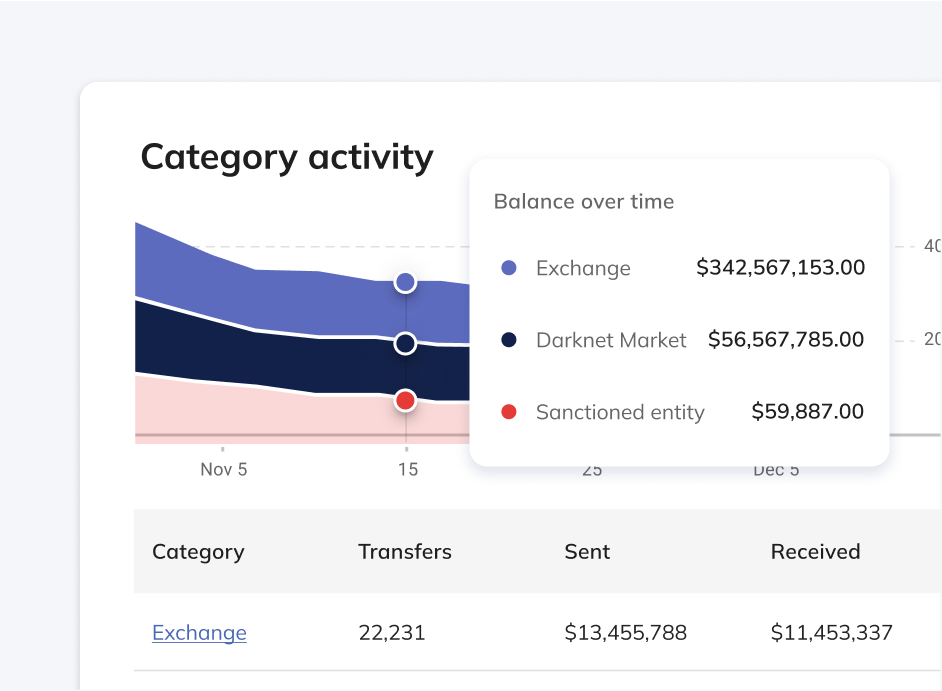Click the Sent column header
Viewport: 942px width, 691px height.
(587, 552)
